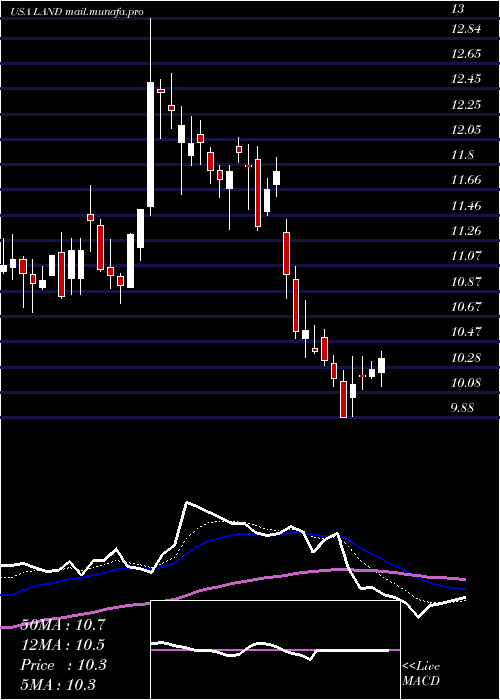Click the 10.87 price axis label

(466, 282)
